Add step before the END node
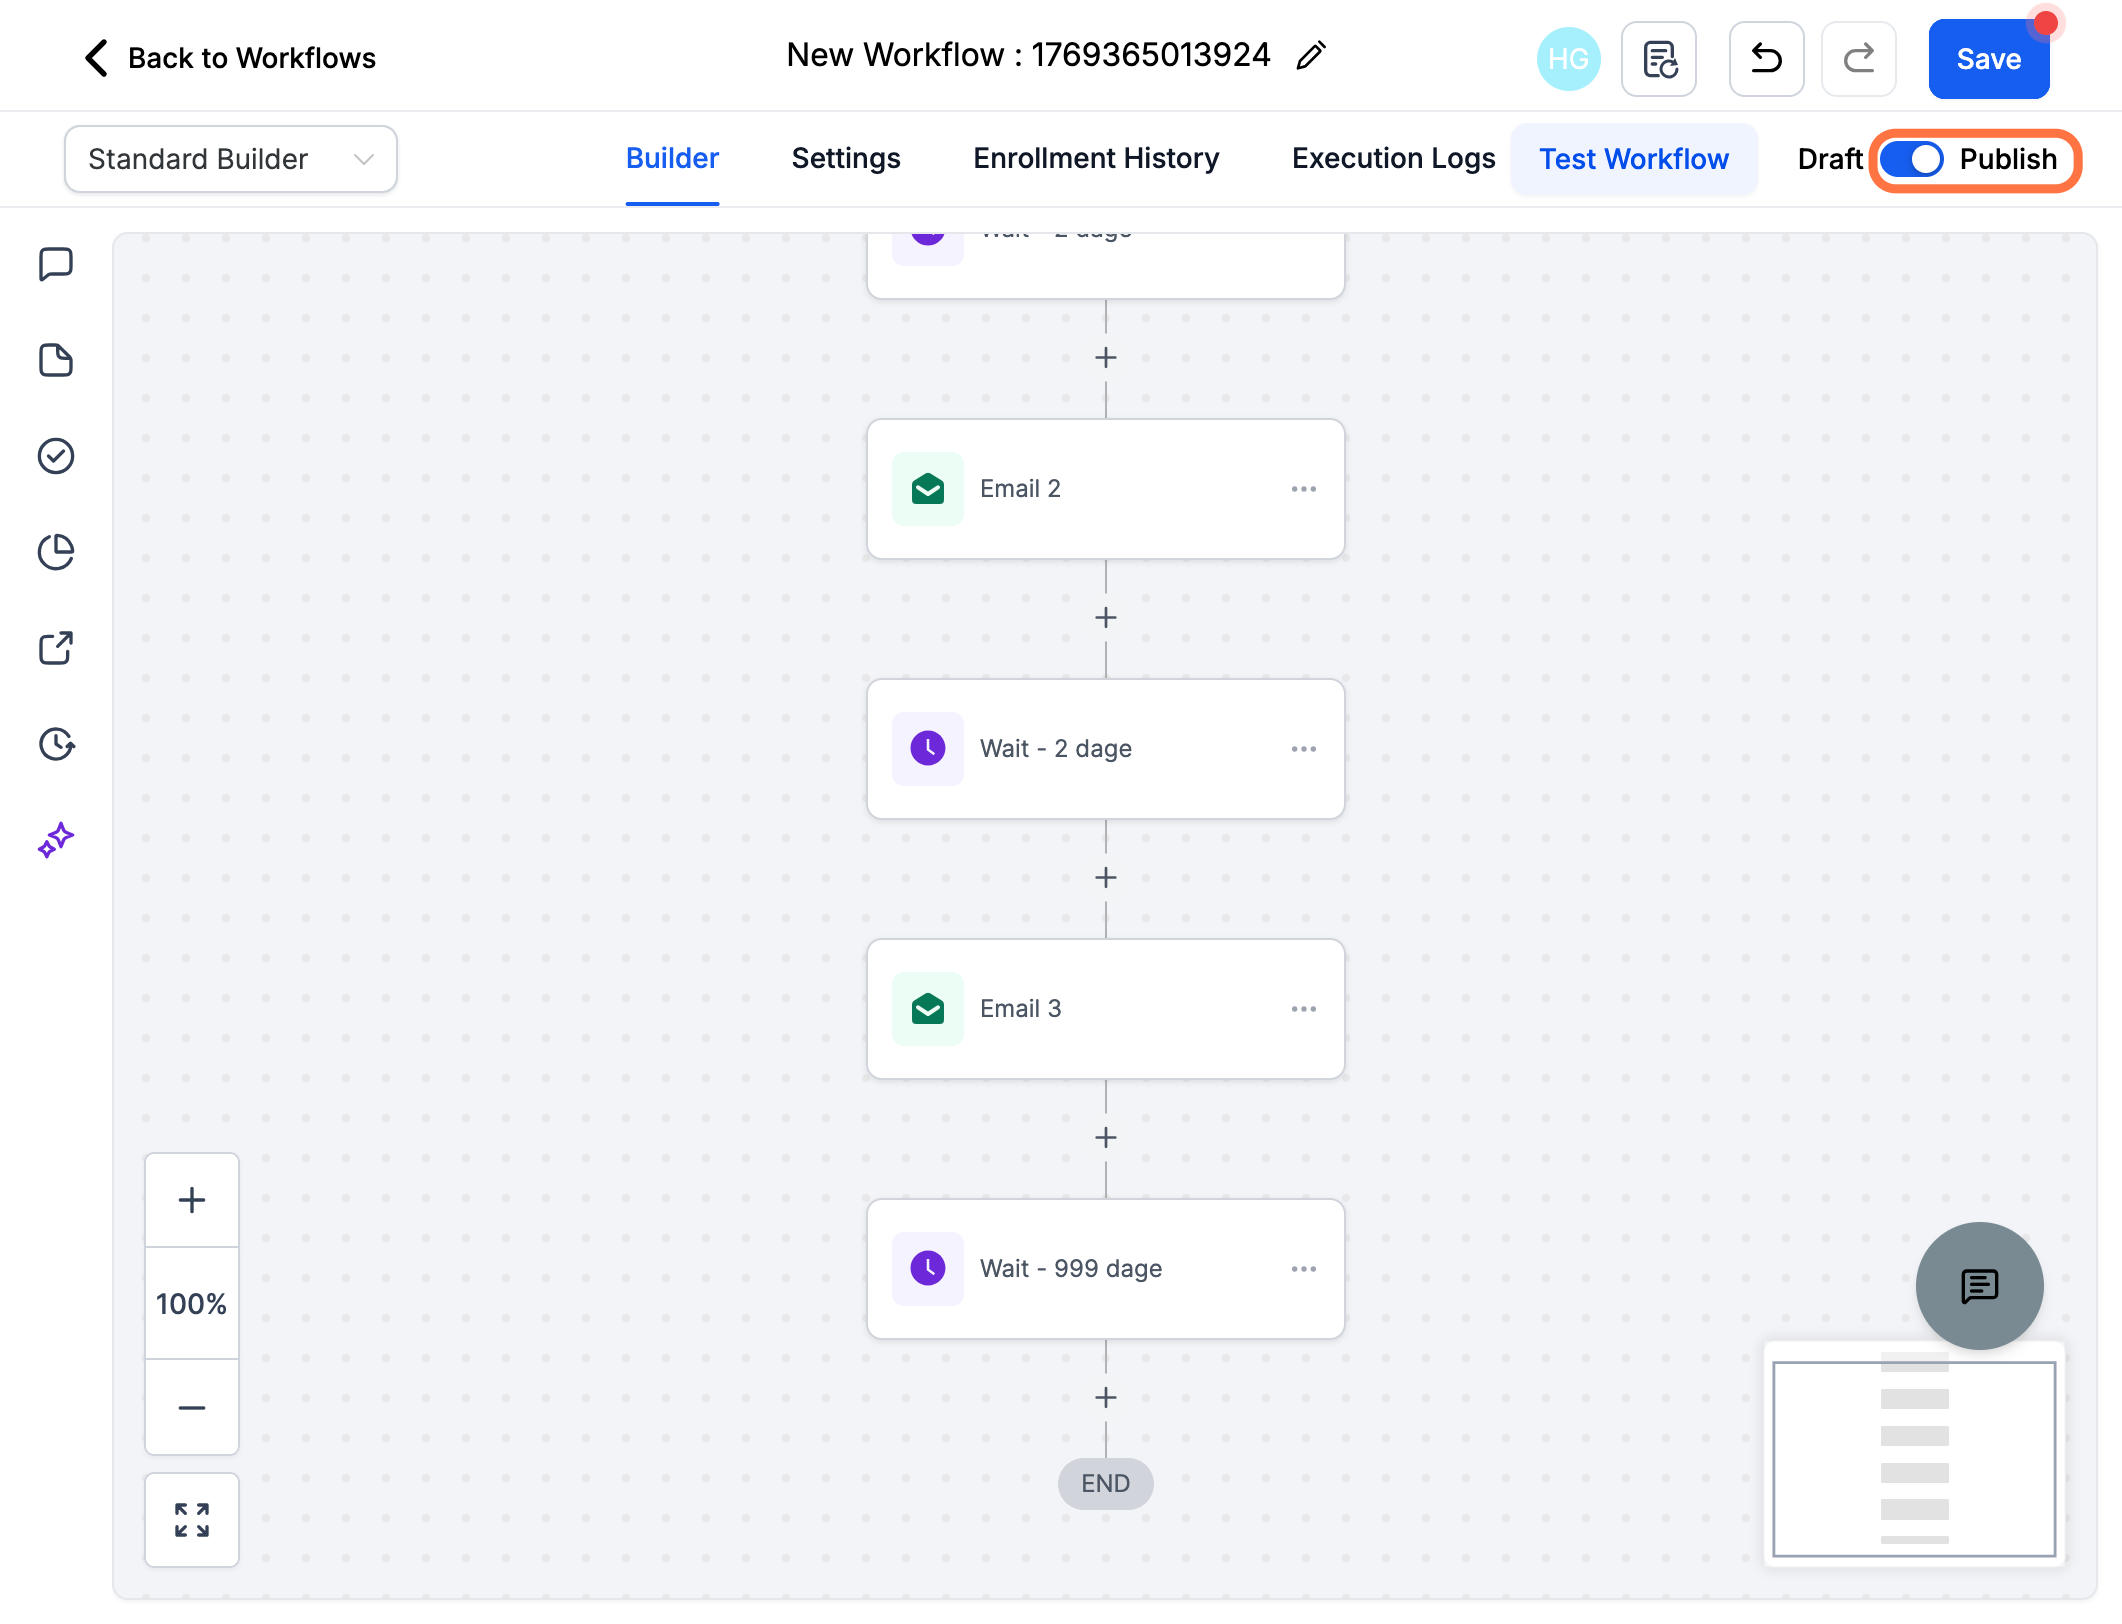 click(x=1106, y=1398)
